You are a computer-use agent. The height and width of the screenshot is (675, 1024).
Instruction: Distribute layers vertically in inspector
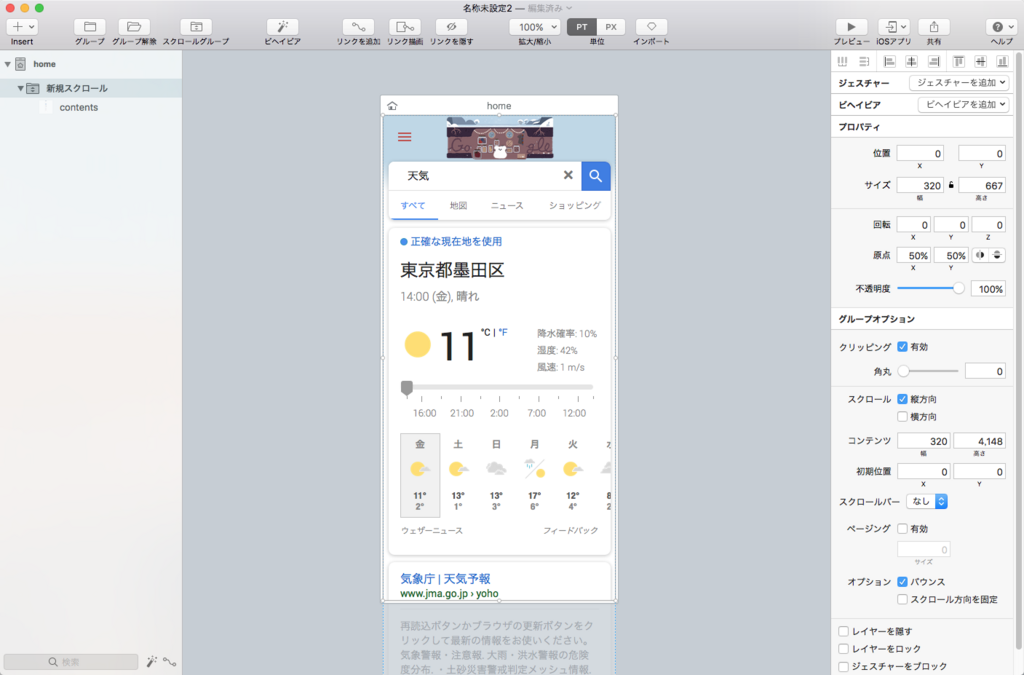coord(864,61)
